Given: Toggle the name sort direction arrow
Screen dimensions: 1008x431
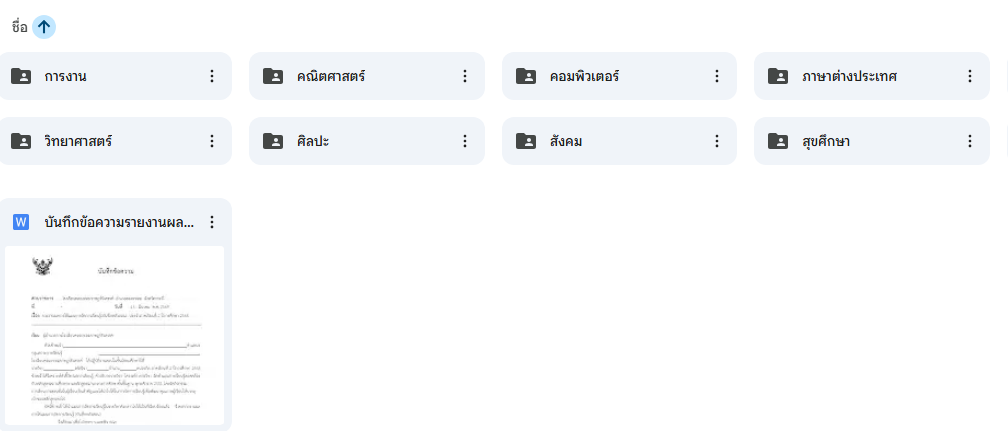Looking at the screenshot, I should click(44, 27).
